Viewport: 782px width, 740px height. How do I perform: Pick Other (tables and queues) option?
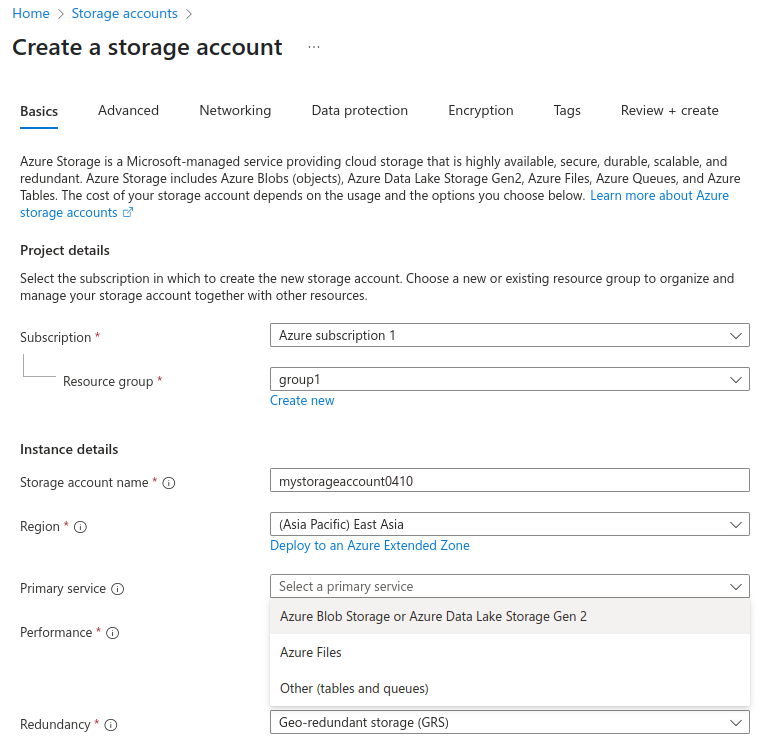tap(354, 688)
